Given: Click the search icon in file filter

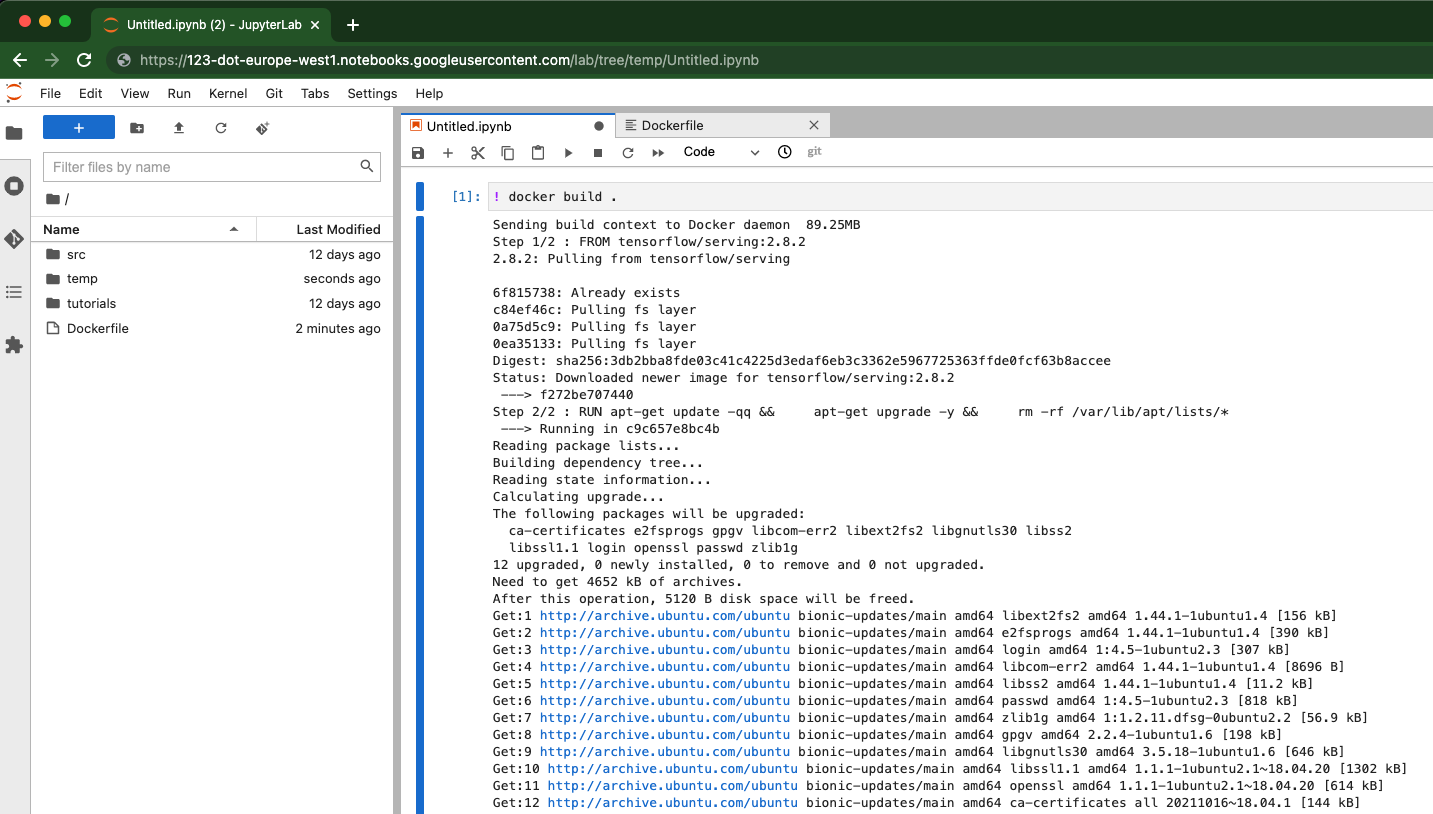Looking at the screenshot, I should pos(368,166).
